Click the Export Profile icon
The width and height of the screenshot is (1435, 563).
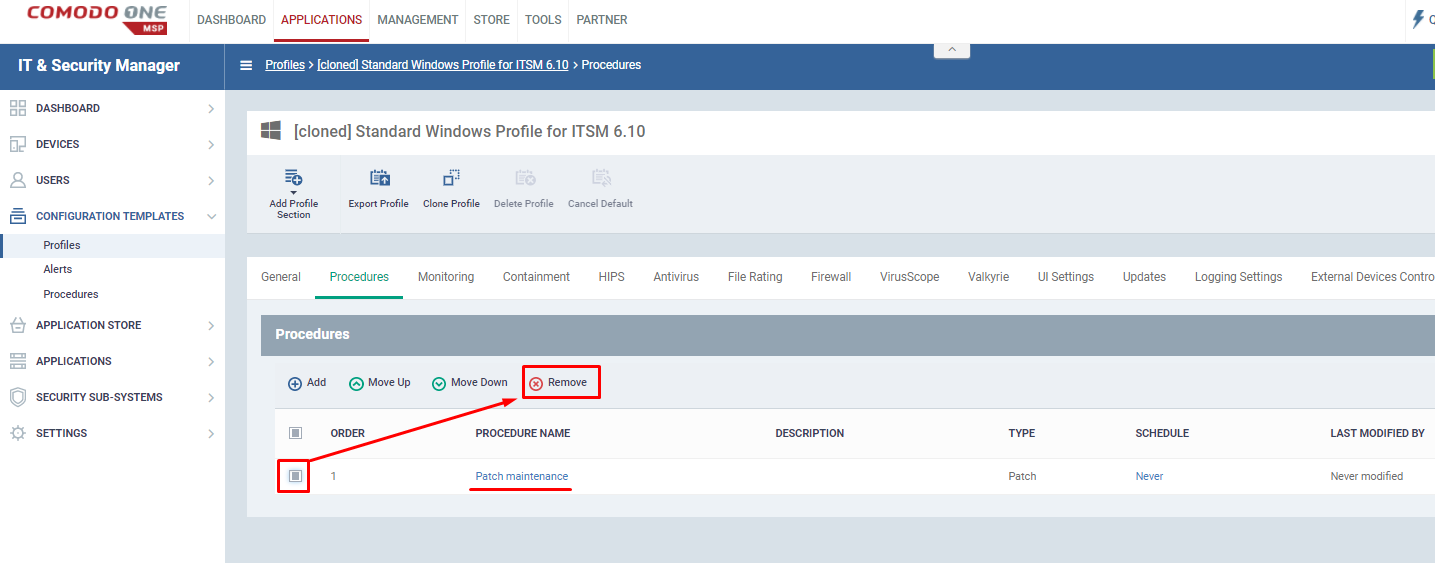coord(379,178)
